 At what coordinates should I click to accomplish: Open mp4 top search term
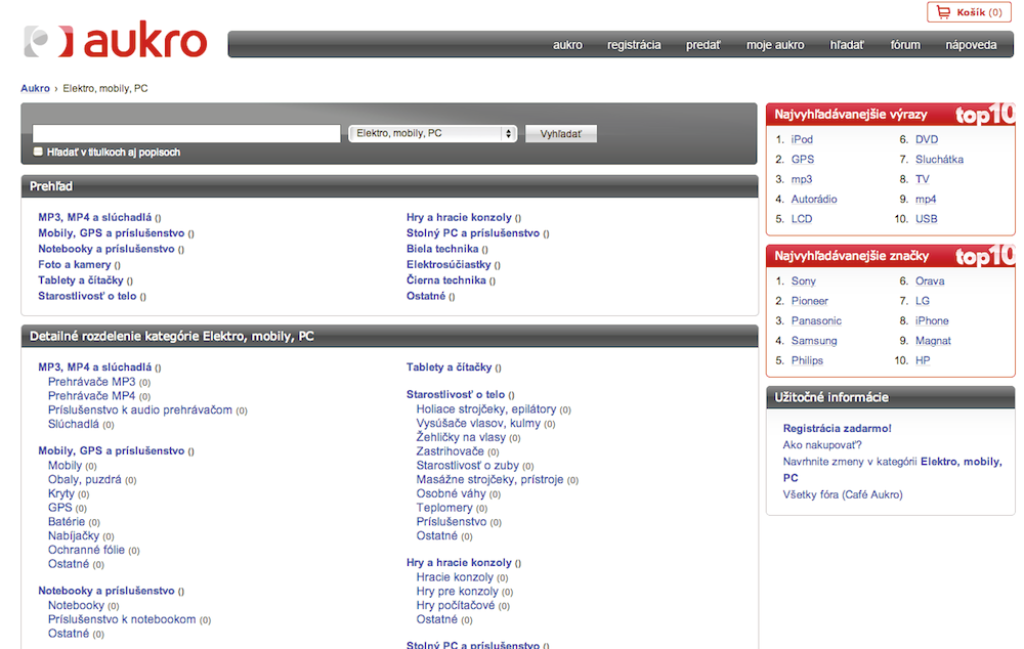coord(925,199)
